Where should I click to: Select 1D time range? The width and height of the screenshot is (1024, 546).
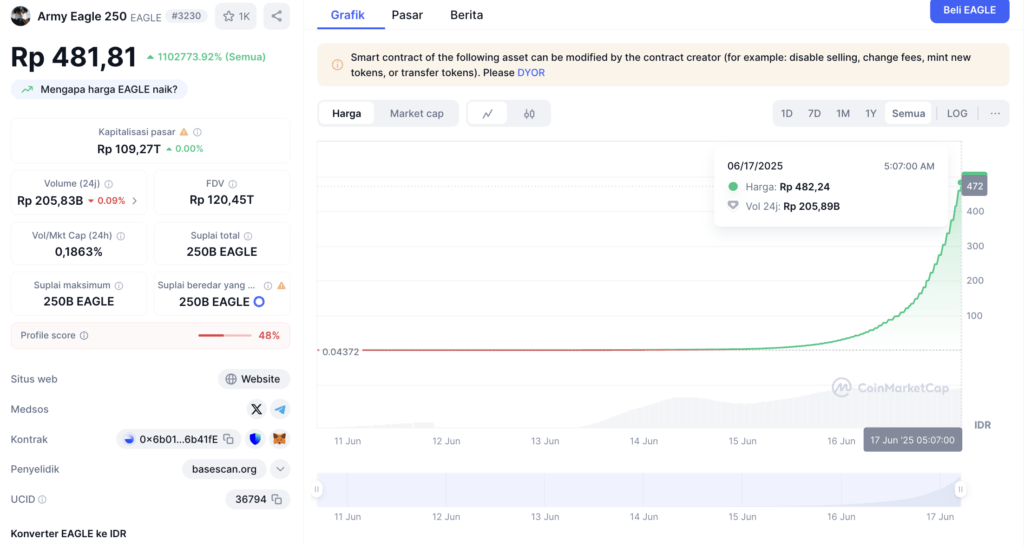pos(786,114)
